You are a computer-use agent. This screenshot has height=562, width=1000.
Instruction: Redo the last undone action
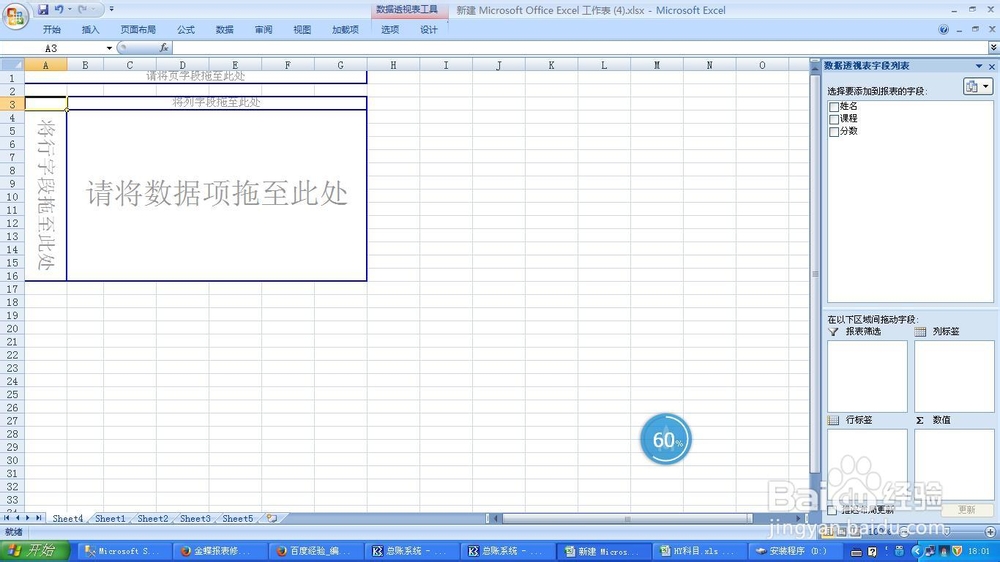click(83, 10)
